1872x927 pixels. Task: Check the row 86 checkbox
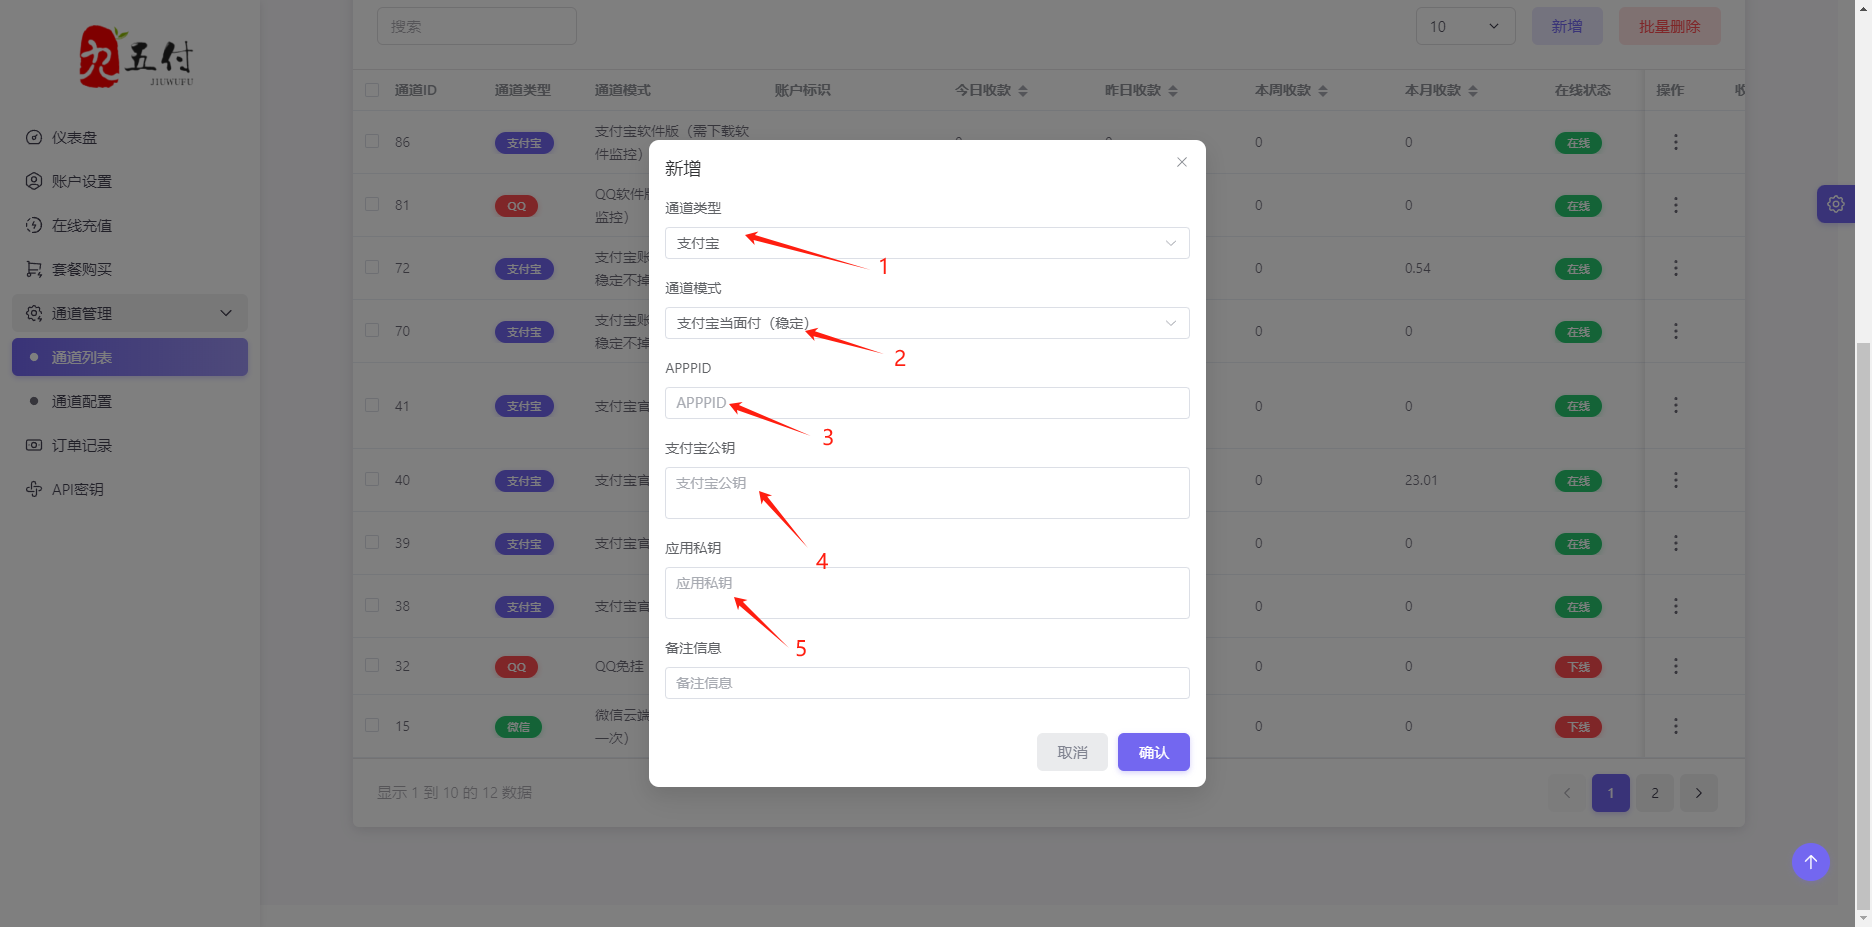(x=372, y=142)
